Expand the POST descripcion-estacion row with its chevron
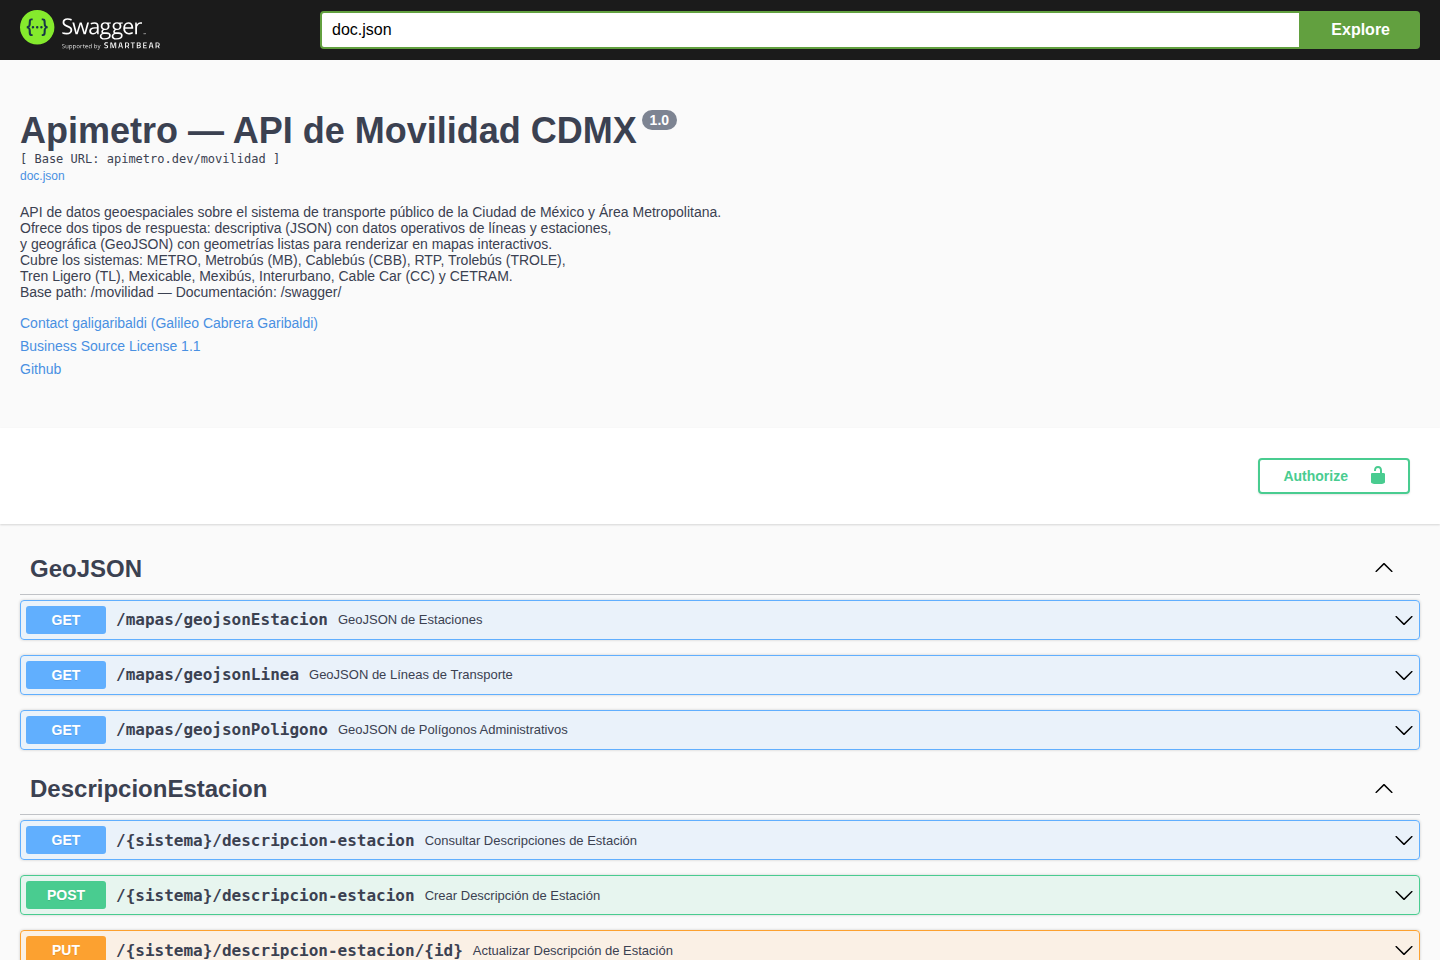The height and width of the screenshot is (960, 1440). (x=1404, y=895)
